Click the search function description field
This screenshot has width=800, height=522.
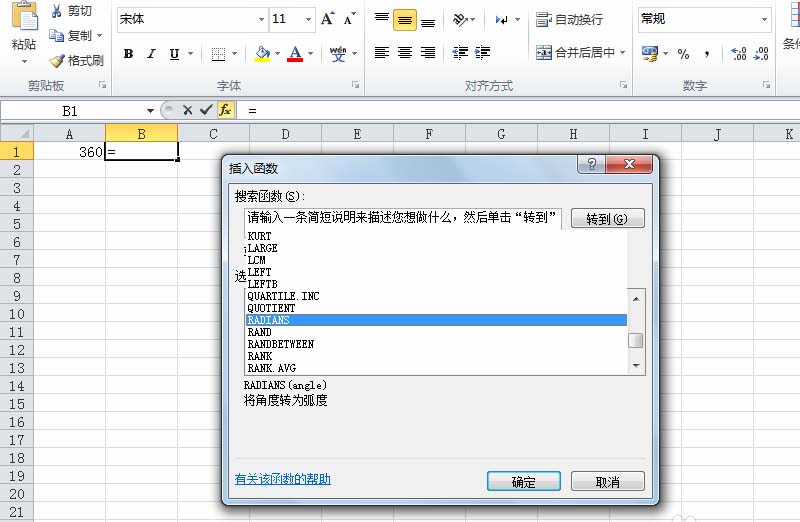tap(403, 218)
